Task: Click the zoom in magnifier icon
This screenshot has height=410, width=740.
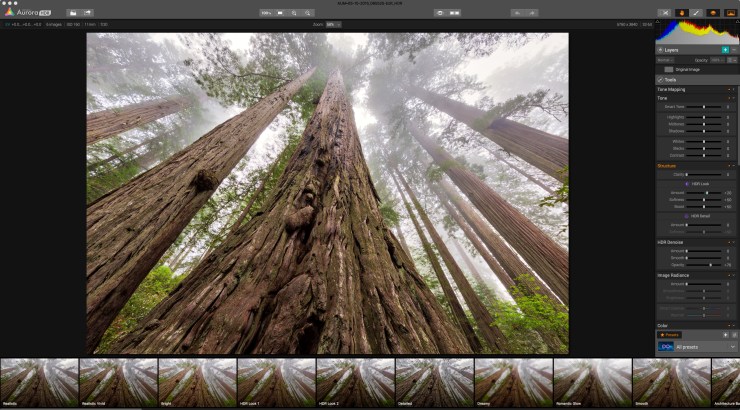Action: 294,13
